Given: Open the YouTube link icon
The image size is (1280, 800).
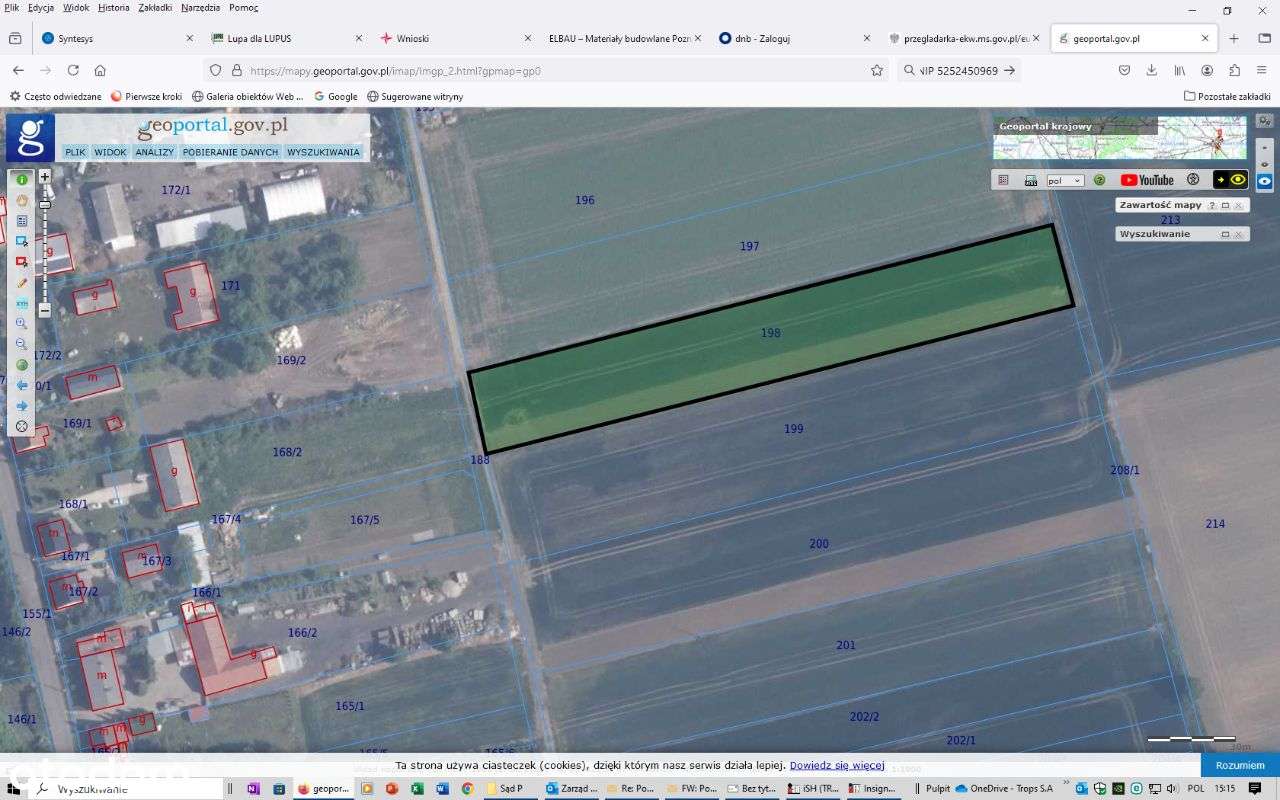Looking at the screenshot, I should (1147, 180).
